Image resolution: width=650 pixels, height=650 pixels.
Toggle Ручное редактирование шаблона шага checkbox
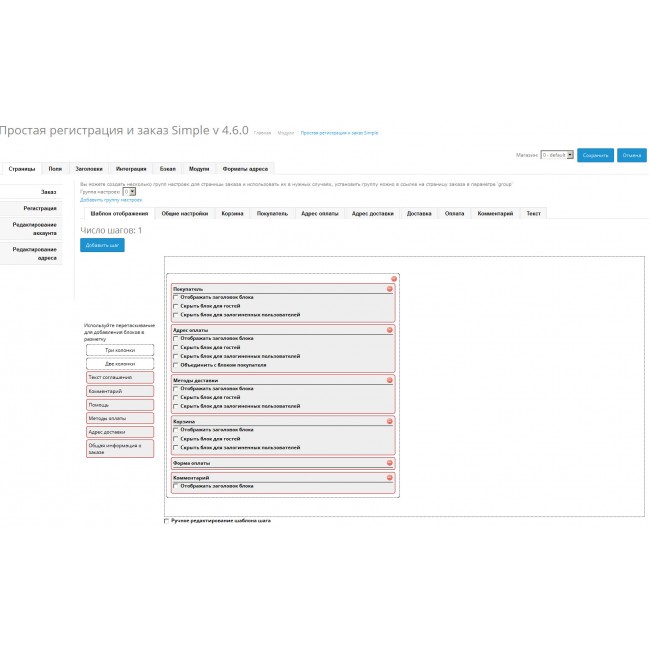coord(167,521)
